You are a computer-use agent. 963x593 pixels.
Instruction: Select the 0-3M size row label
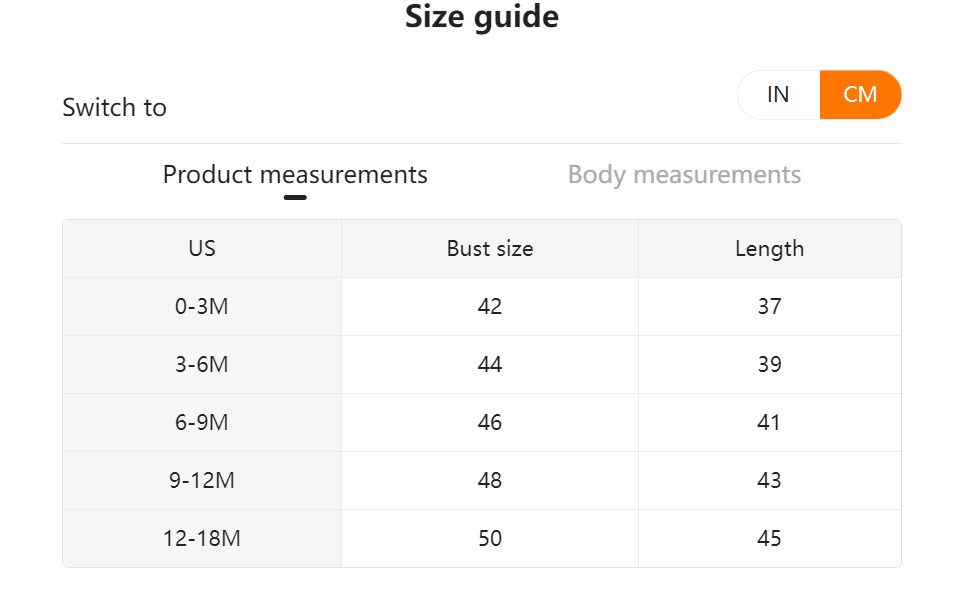[x=202, y=307]
